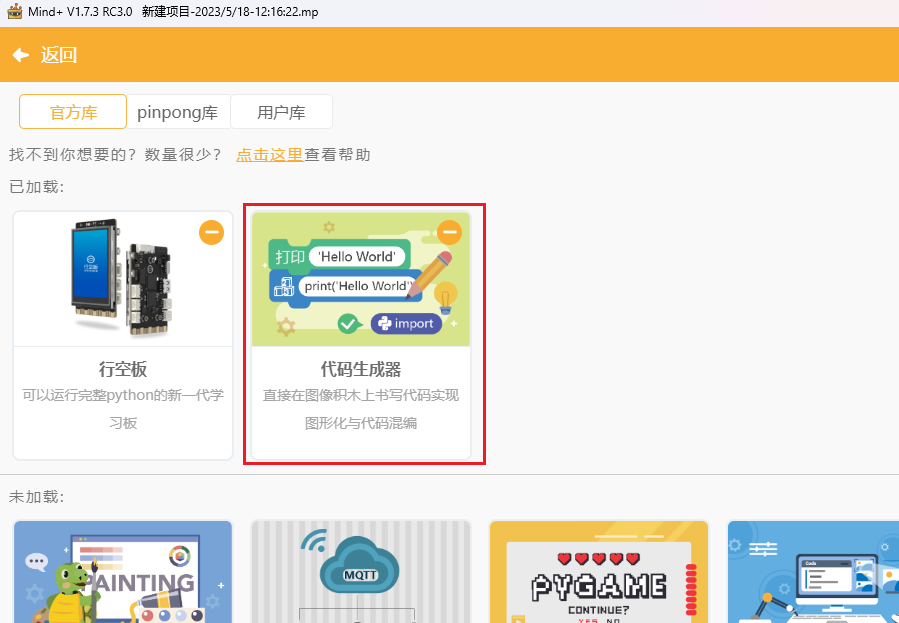Open the 用户库 tab
Viewport: 899px width, 623px height.
[281, 112]
